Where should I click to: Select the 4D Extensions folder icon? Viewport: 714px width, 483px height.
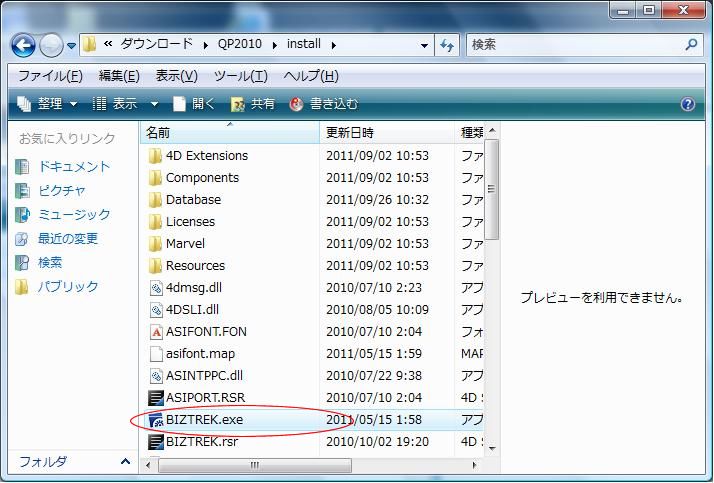(x=155, y=156)
